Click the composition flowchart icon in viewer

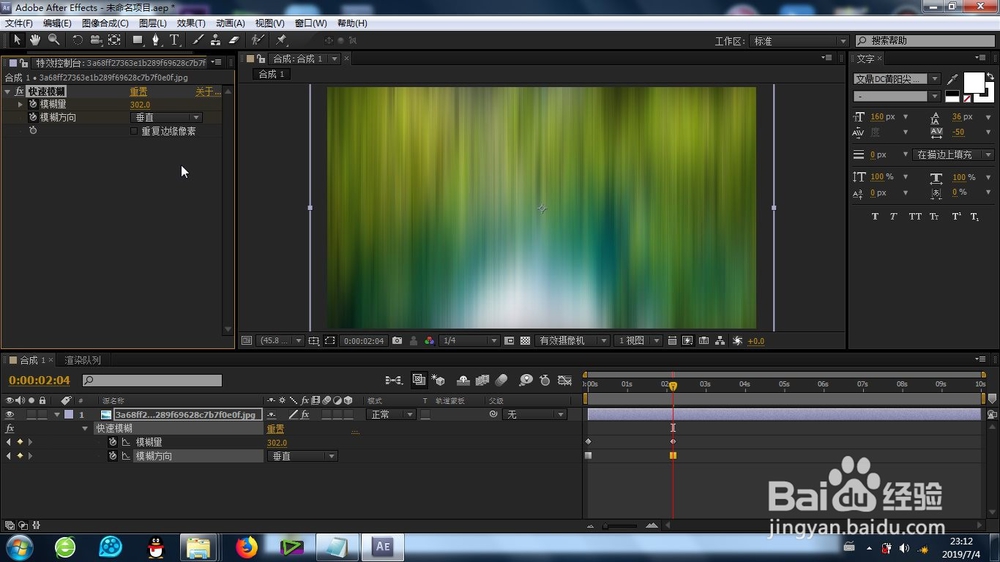(720, 341)
